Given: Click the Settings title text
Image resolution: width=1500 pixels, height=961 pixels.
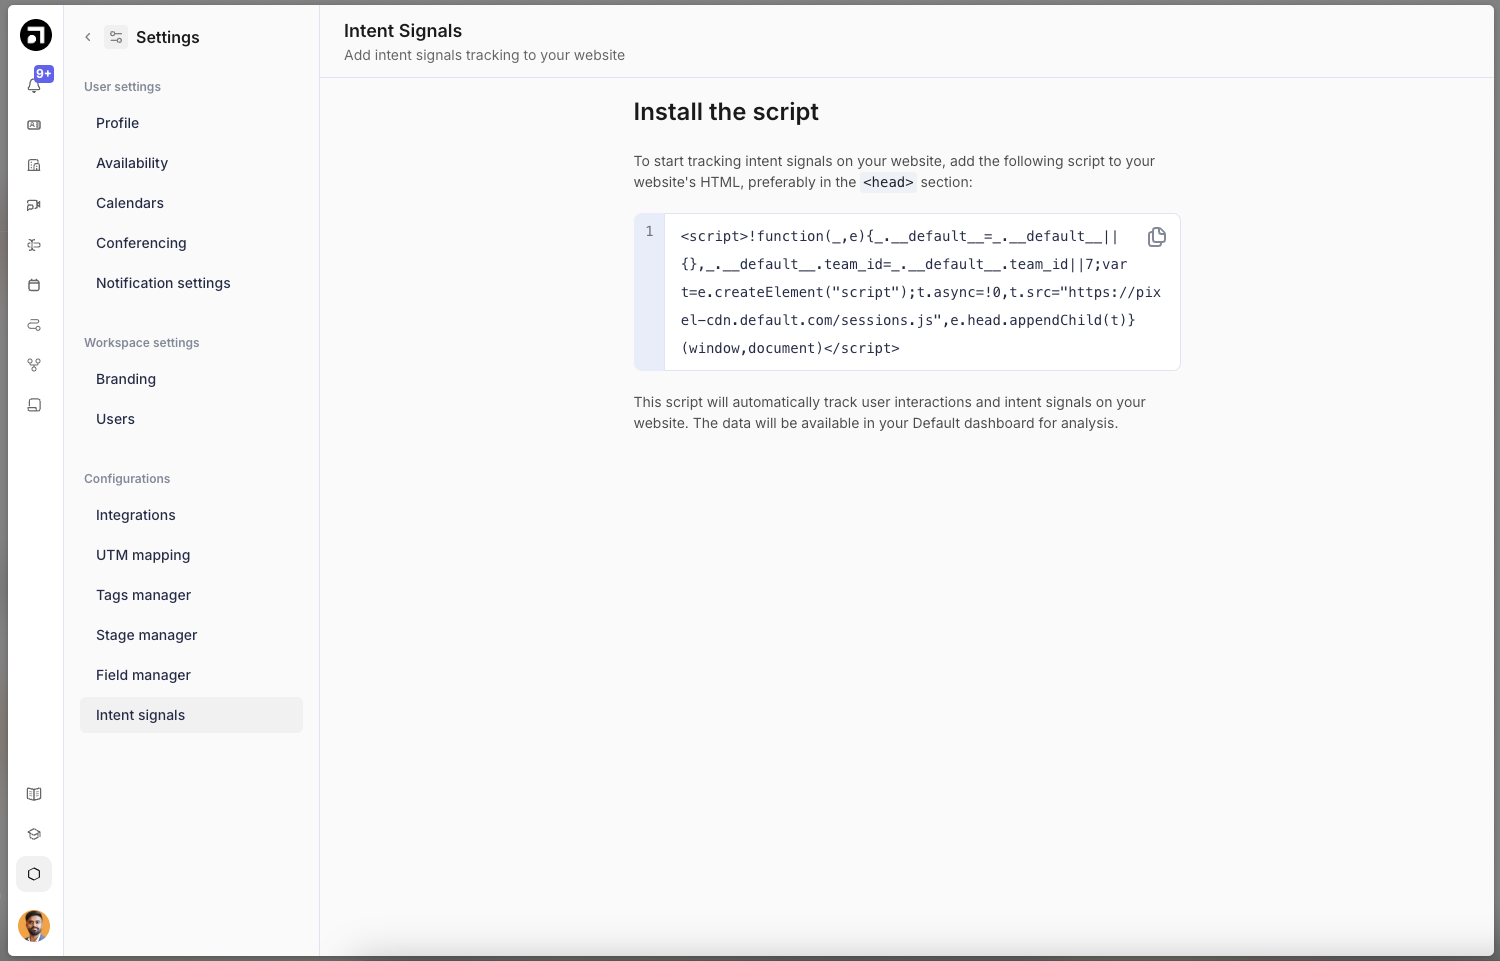Looking at the screenshot, I should (168, 37).
